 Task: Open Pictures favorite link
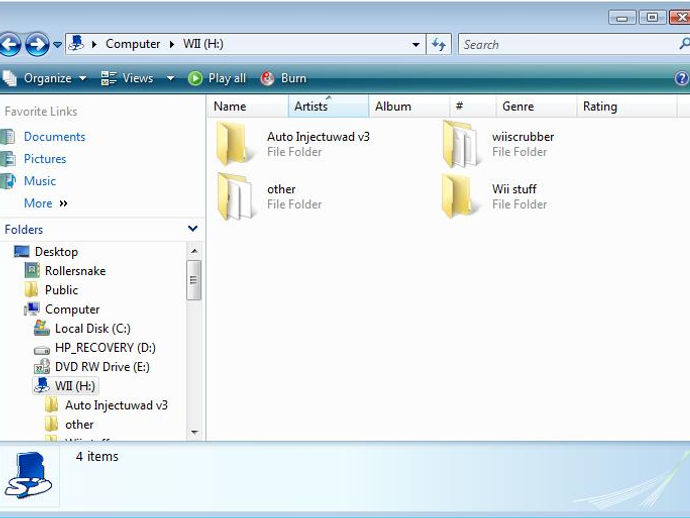tap(45, 159)
